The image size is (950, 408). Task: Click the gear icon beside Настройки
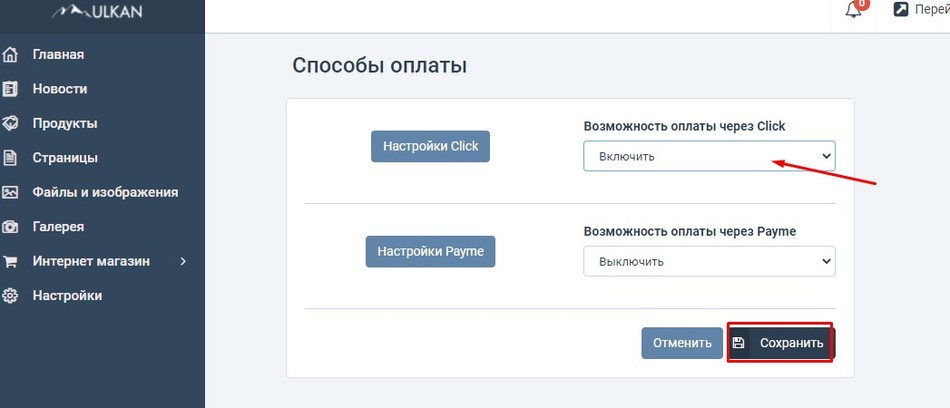pyautogui.click(x=10, y=296)
